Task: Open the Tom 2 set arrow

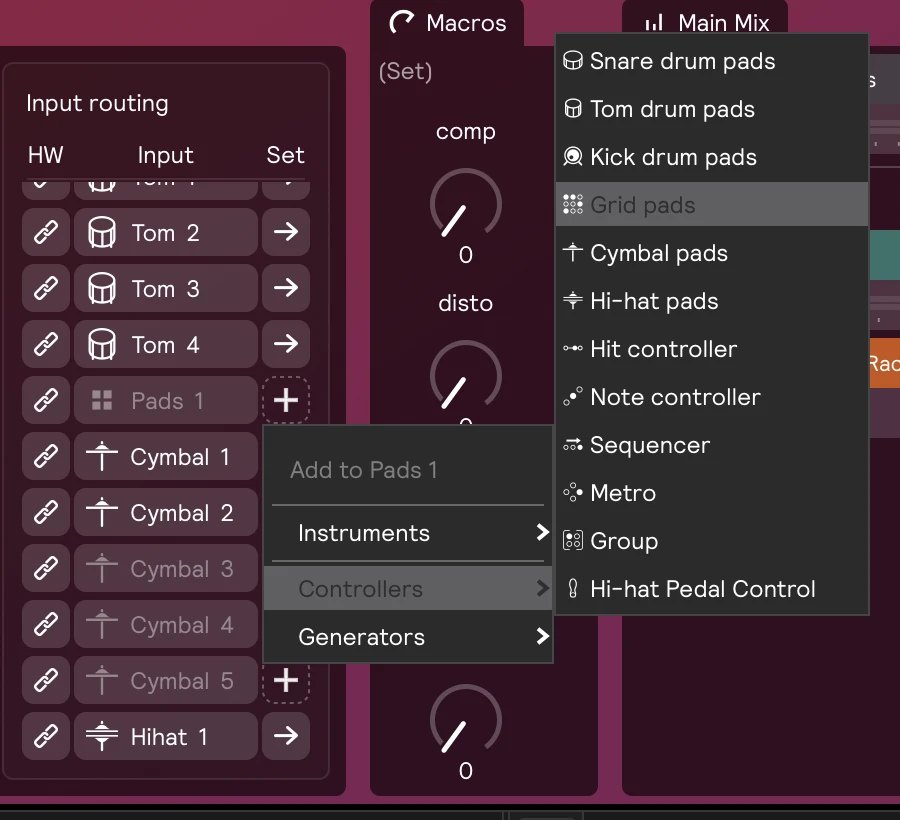Action: [286, 232]
